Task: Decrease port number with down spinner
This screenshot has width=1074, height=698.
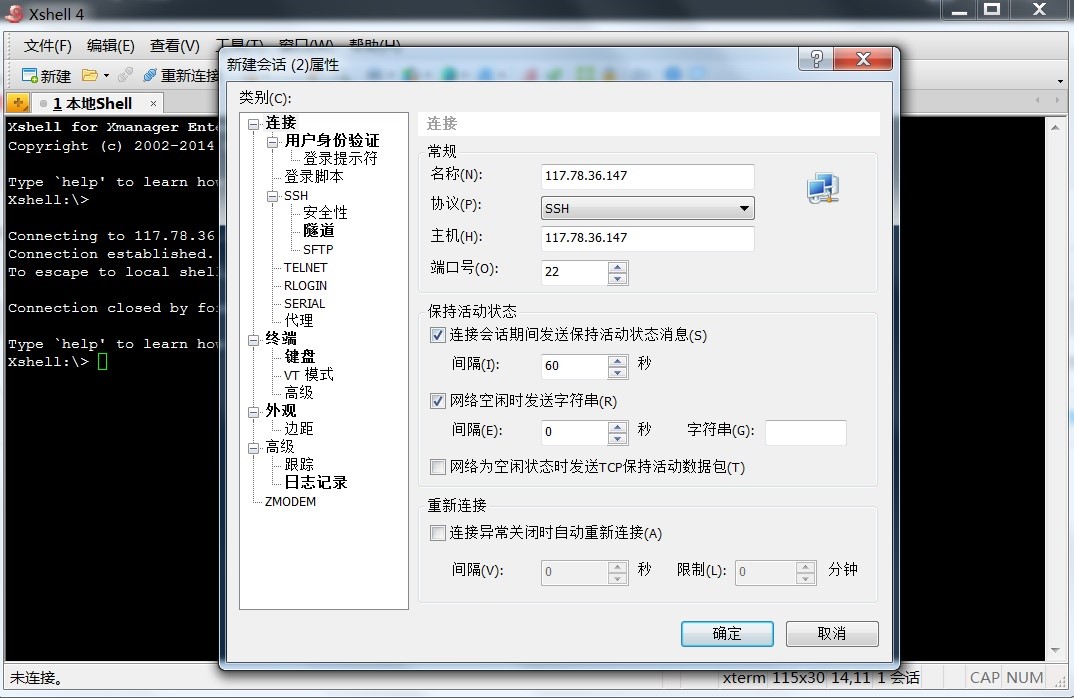Action: click(617, 278)
